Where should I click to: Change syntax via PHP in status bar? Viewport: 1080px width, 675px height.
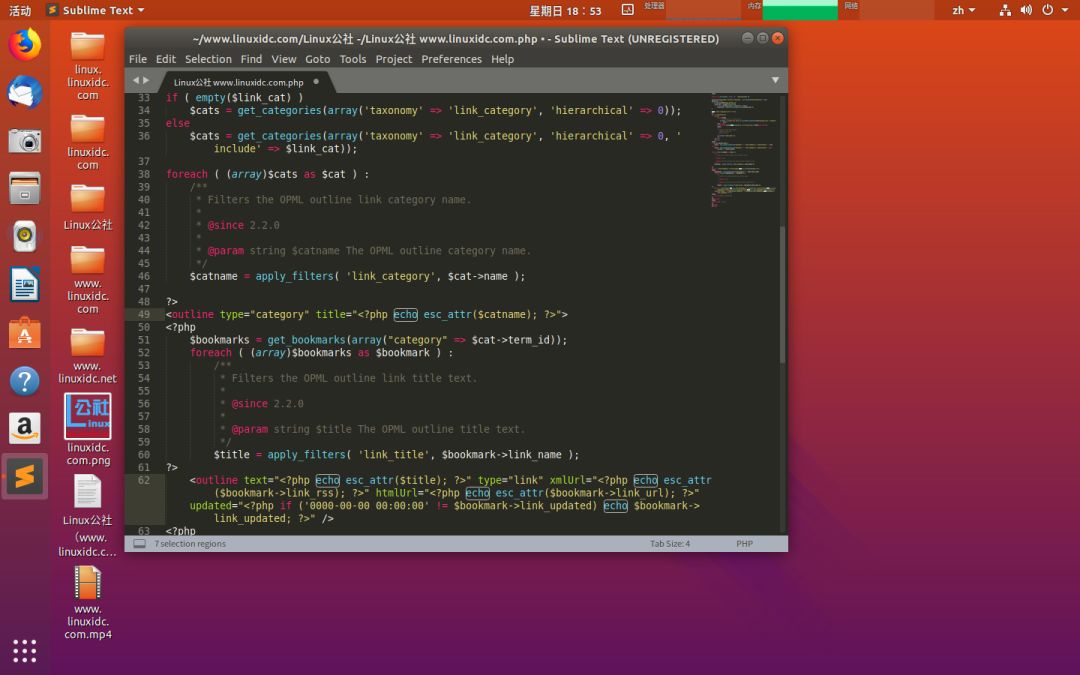[x=744, y=543]
